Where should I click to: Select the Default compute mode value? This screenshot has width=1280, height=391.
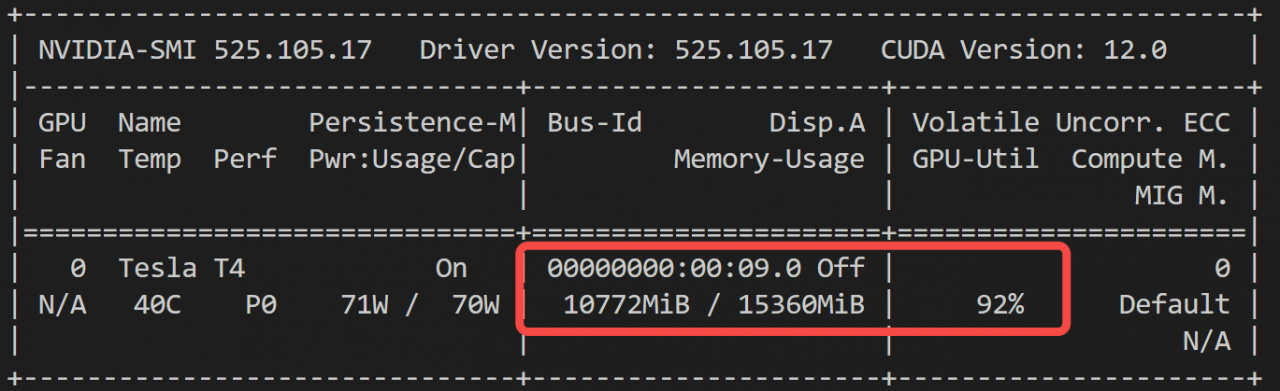tap(1174, 304)
